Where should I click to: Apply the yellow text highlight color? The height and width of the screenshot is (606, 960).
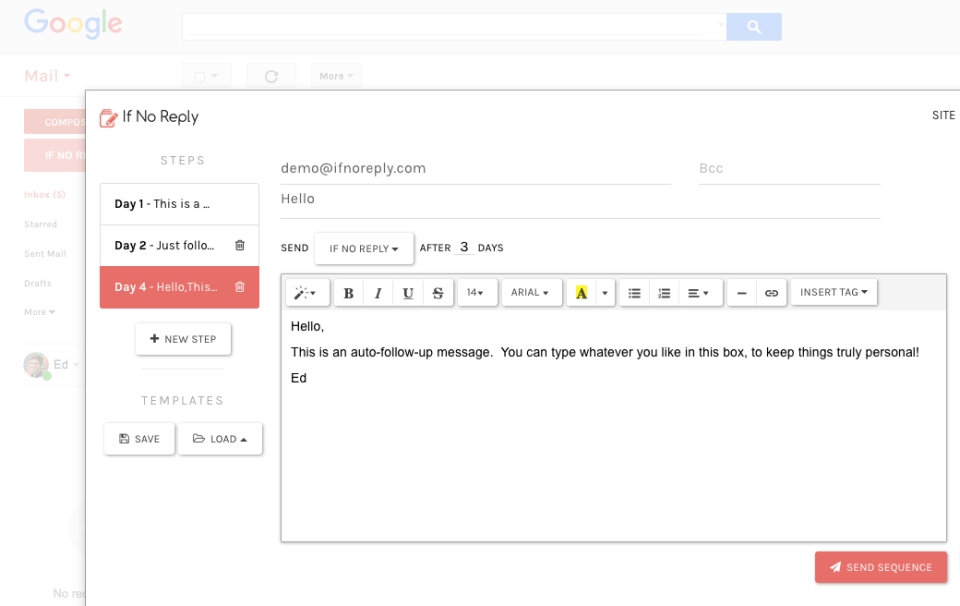click(582, 293)
